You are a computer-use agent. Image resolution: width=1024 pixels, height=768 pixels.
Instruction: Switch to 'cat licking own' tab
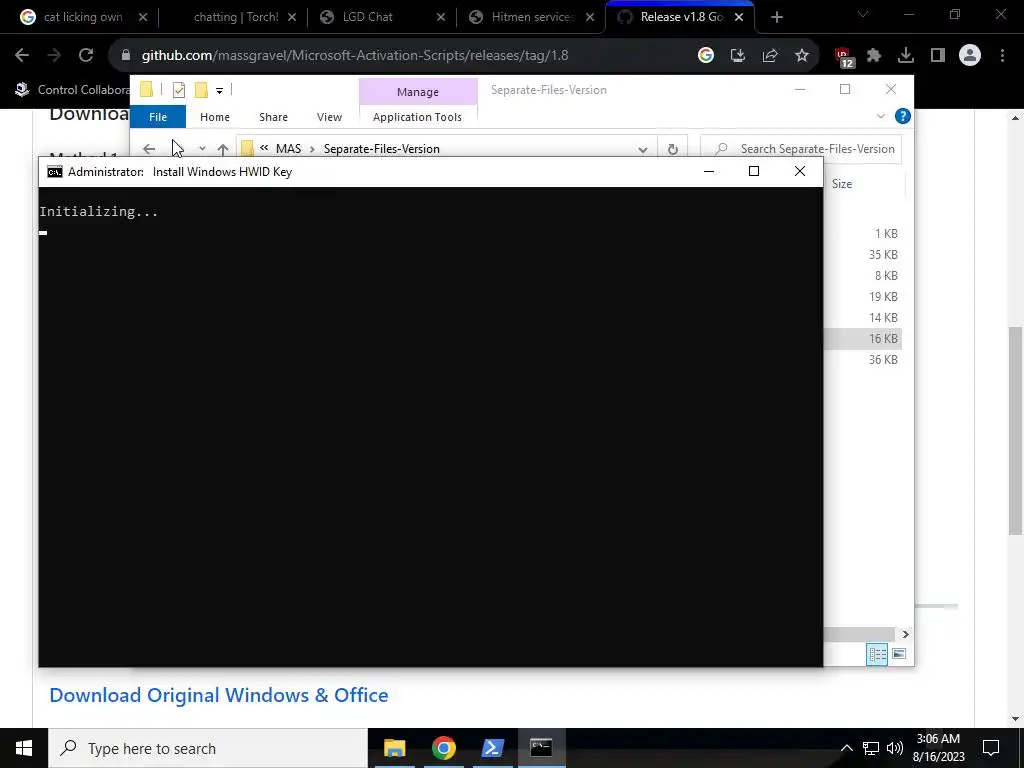point(83,18)
